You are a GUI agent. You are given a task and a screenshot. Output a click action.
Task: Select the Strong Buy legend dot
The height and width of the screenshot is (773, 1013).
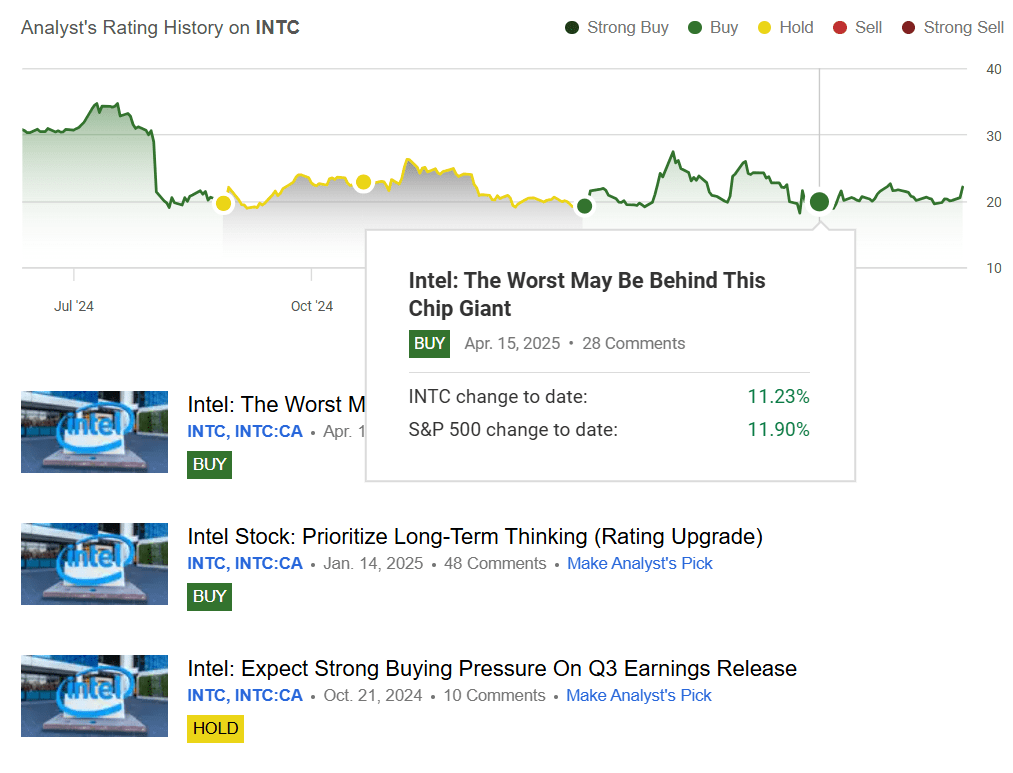[571, 27]
